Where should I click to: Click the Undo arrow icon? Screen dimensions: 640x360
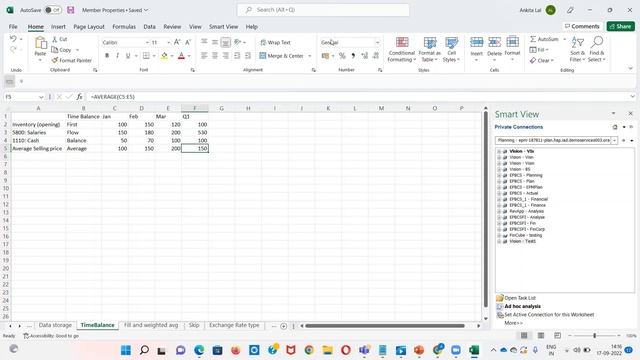coord(13,39)
